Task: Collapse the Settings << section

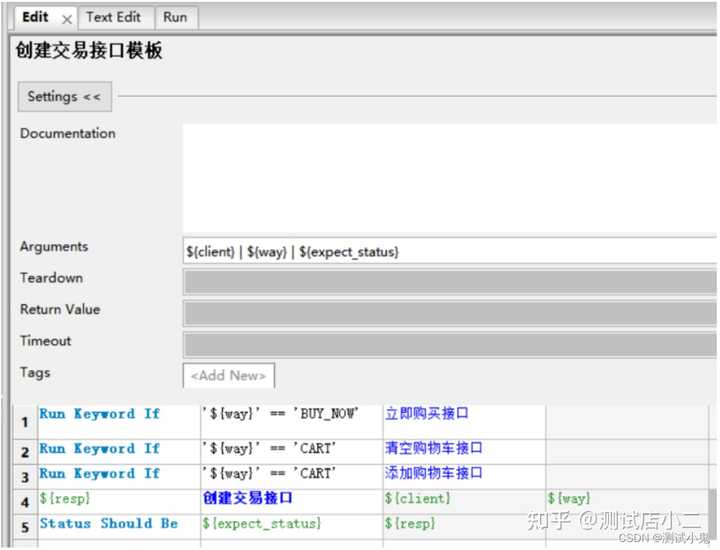Action: [64, 97]
